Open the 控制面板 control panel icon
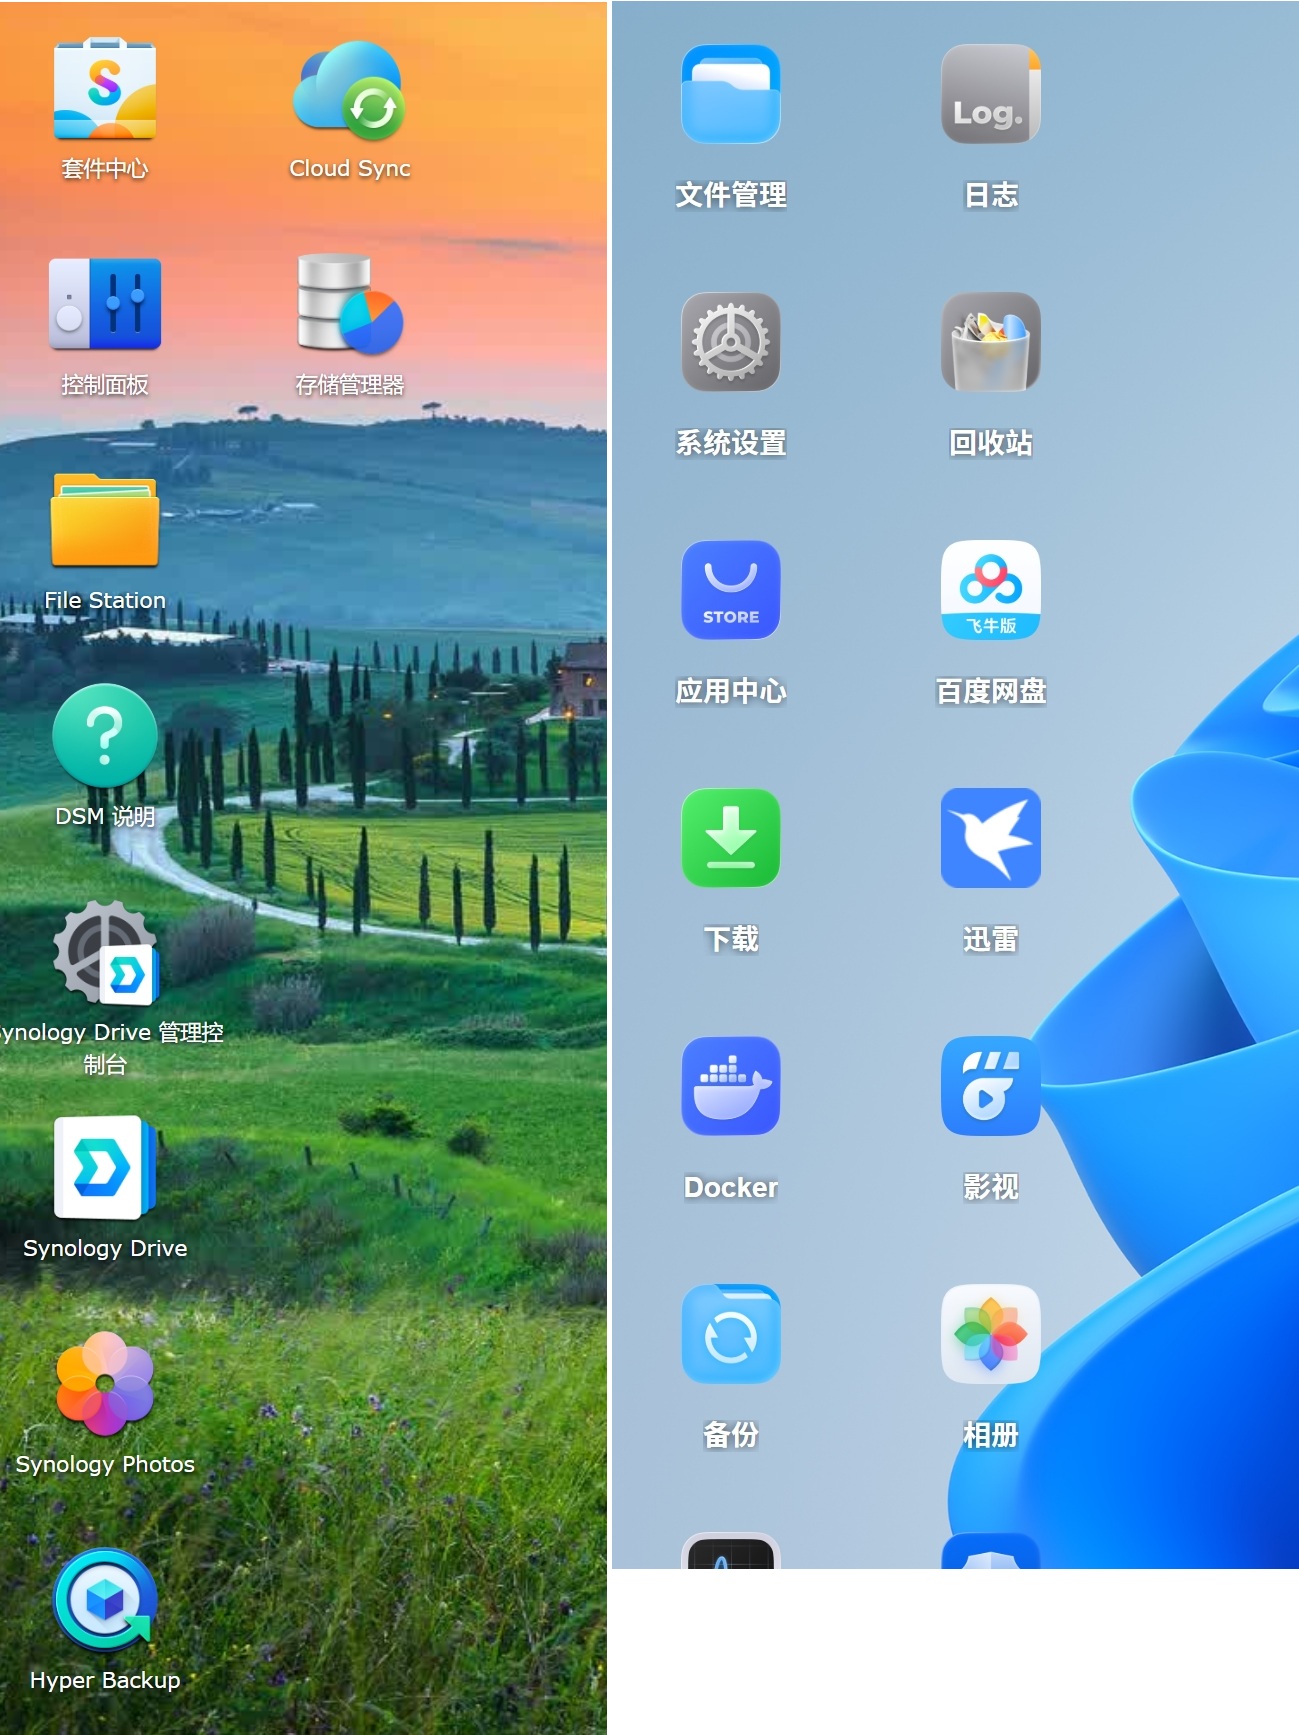 [x=105, y=304]
